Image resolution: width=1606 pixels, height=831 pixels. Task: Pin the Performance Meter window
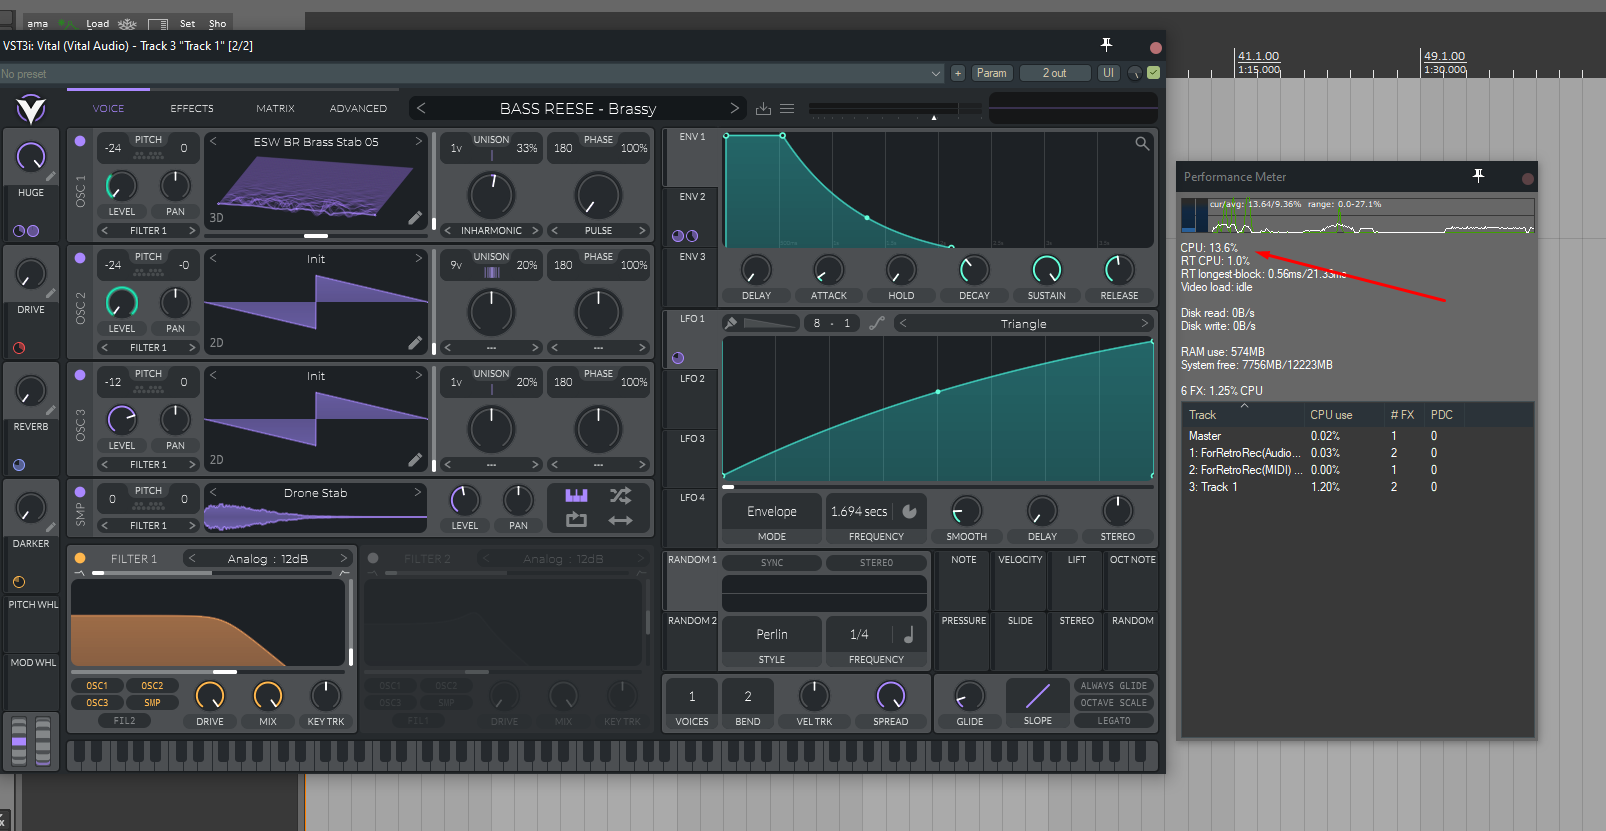(1478, 176)
